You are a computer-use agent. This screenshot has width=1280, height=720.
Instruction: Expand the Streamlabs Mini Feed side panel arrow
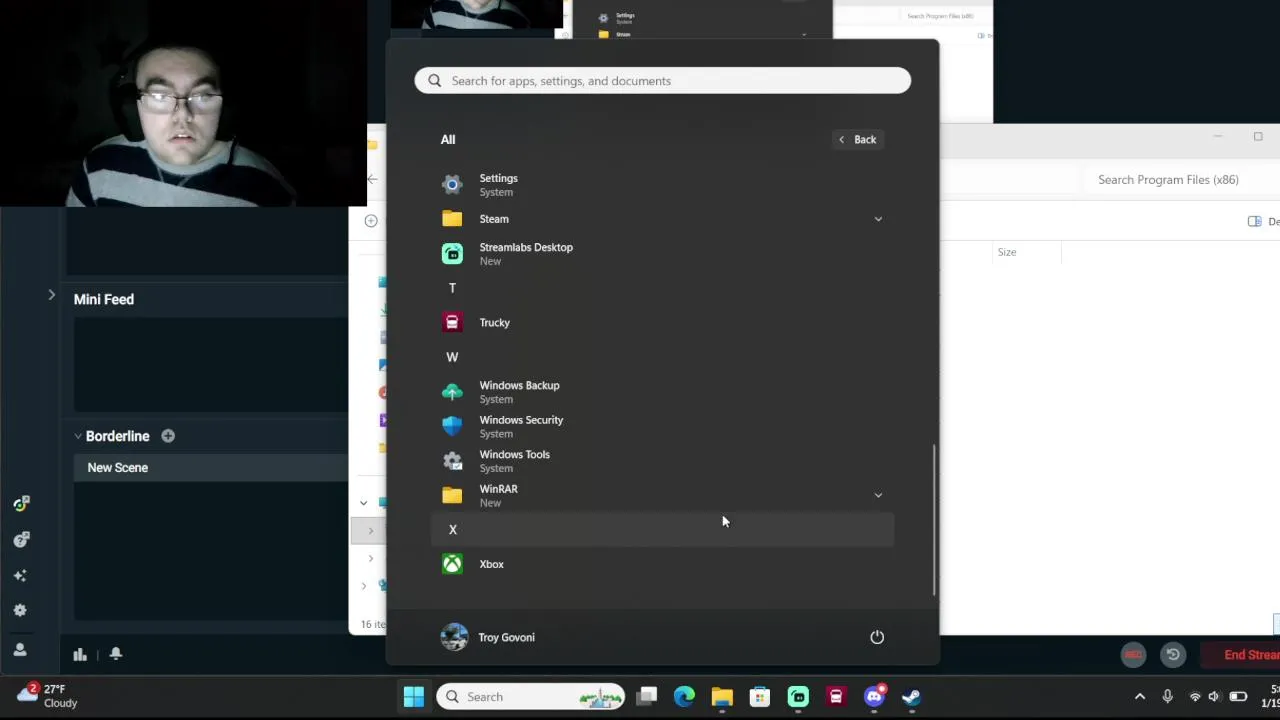[x=51, y=295]
